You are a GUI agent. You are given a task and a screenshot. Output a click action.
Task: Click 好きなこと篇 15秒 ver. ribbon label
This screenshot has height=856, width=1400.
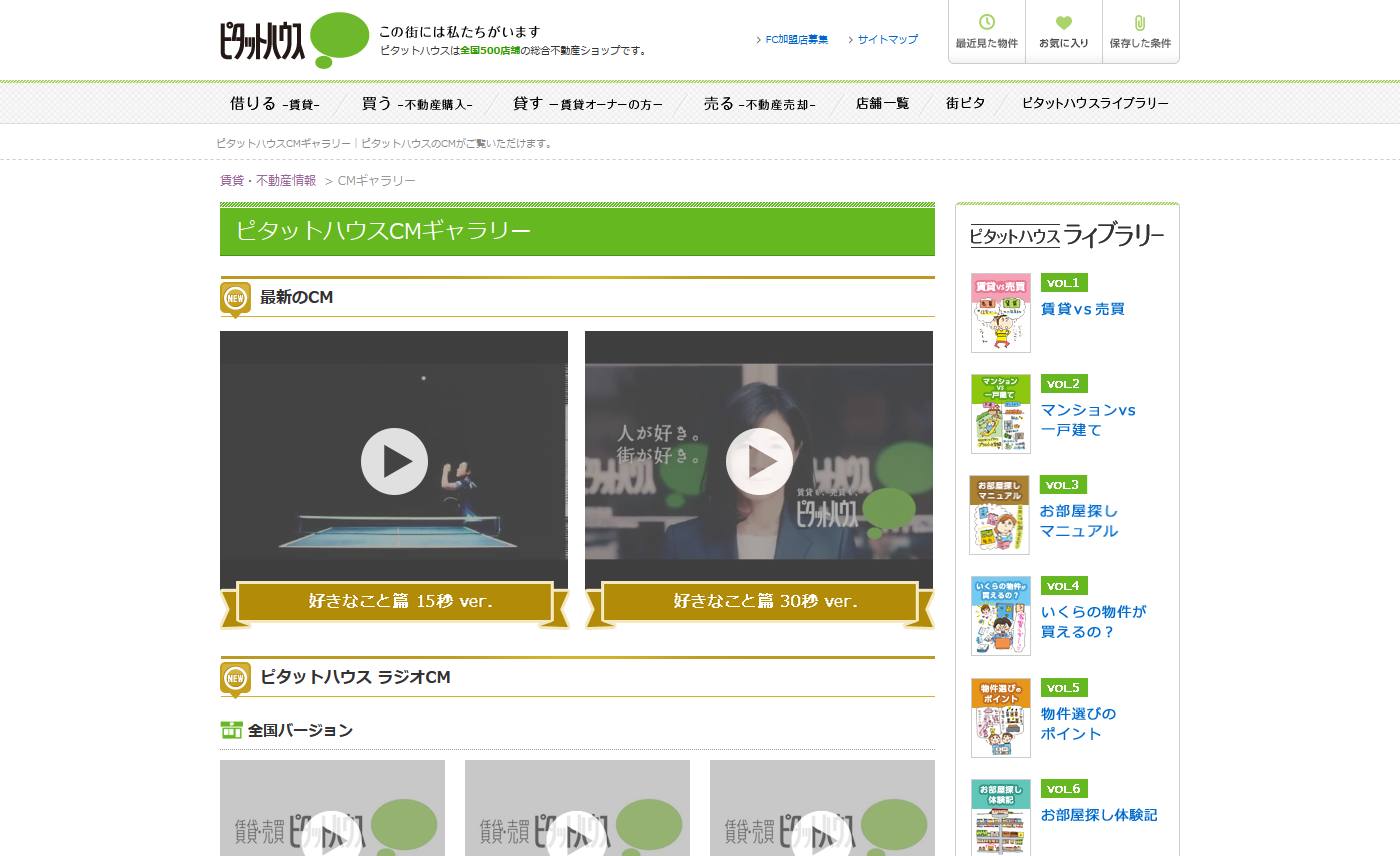point(395,602)
